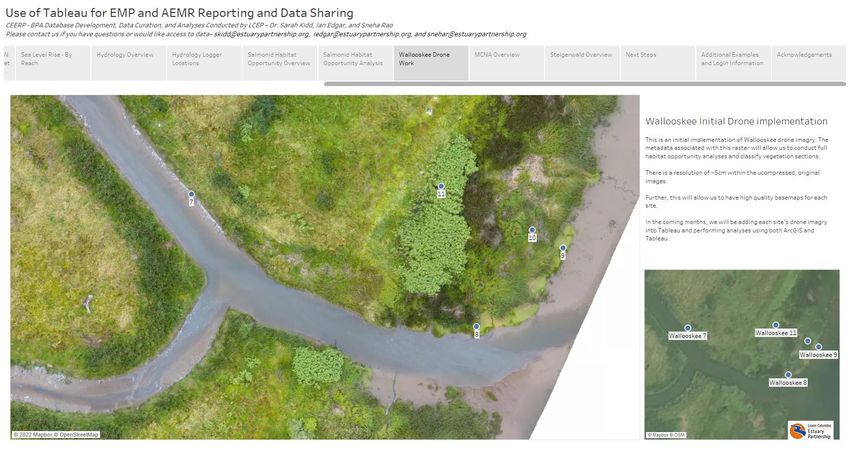
Task: Go to the MCNA Overview tab
Action: [507, 63]
